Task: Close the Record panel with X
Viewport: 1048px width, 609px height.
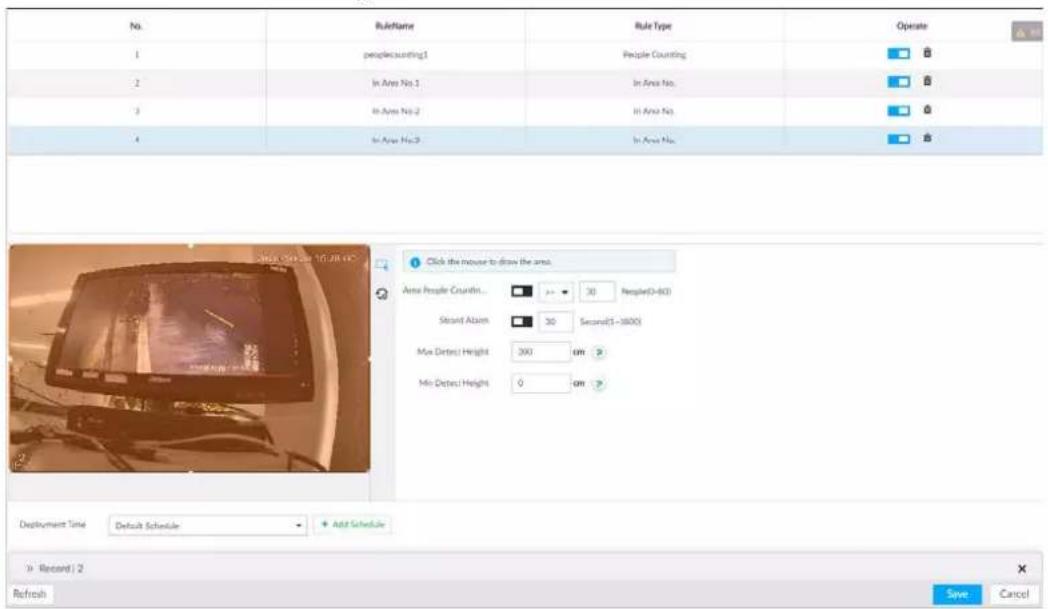Action: [x=1021, y=569]
